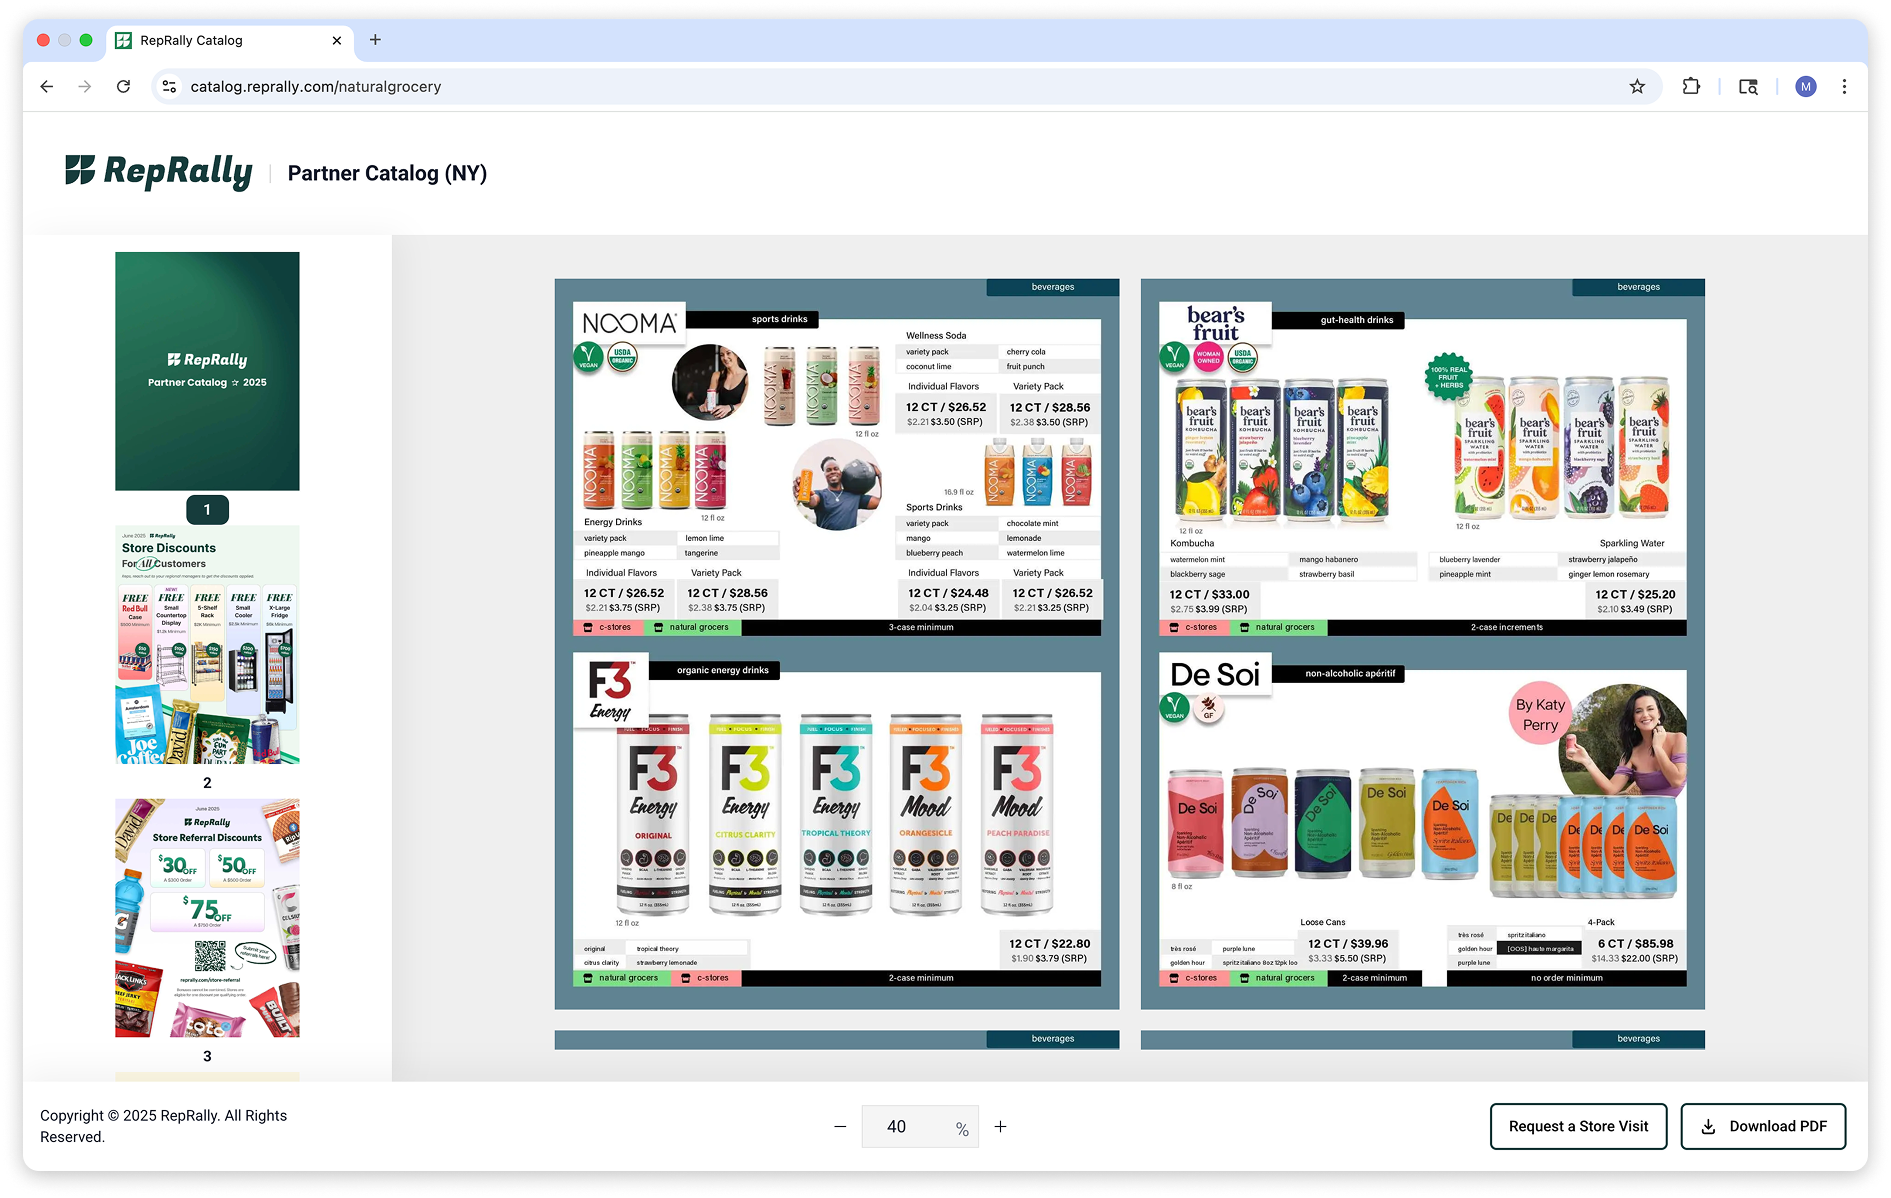Click the "12 CT / $33.00" kombucha price
The image size is (1891, 1198).
pyautogui.click(x=1209, y=594)
